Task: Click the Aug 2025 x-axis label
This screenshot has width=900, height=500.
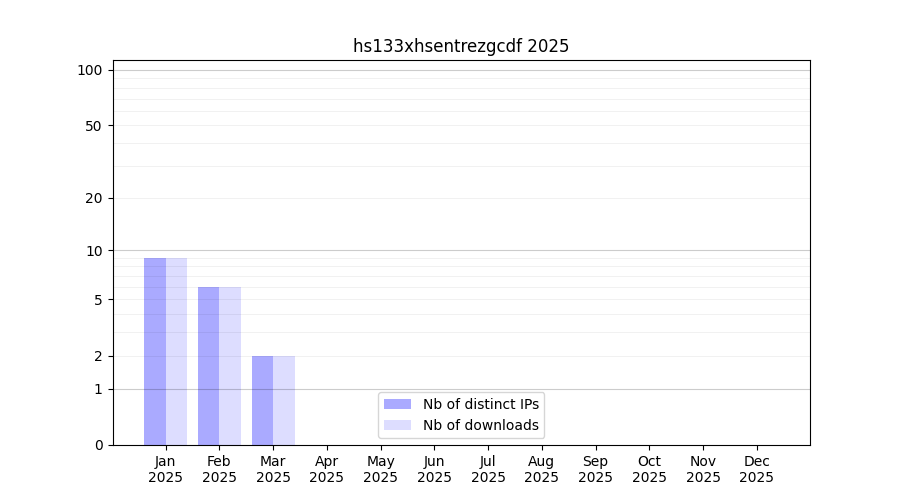Action: (x=542, y=469)
